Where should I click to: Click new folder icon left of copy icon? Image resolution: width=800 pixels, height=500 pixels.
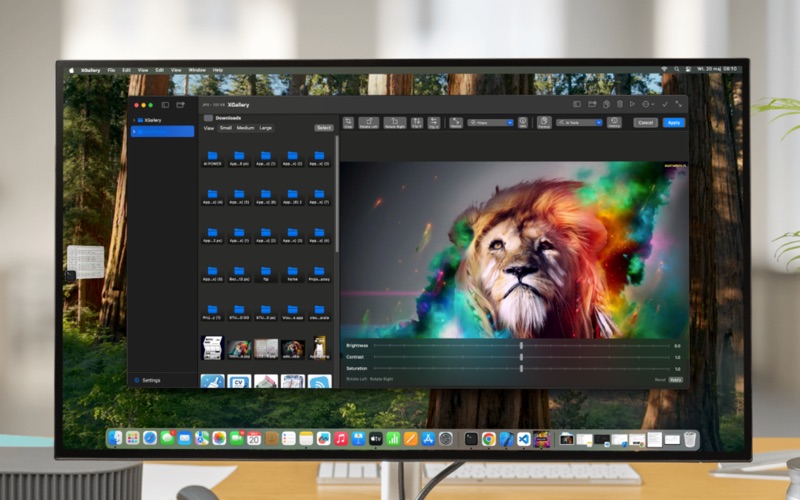coord(592,104)
